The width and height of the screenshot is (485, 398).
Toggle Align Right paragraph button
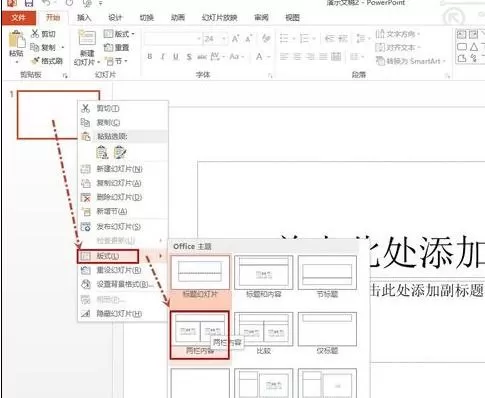click(x=310, y=57)
